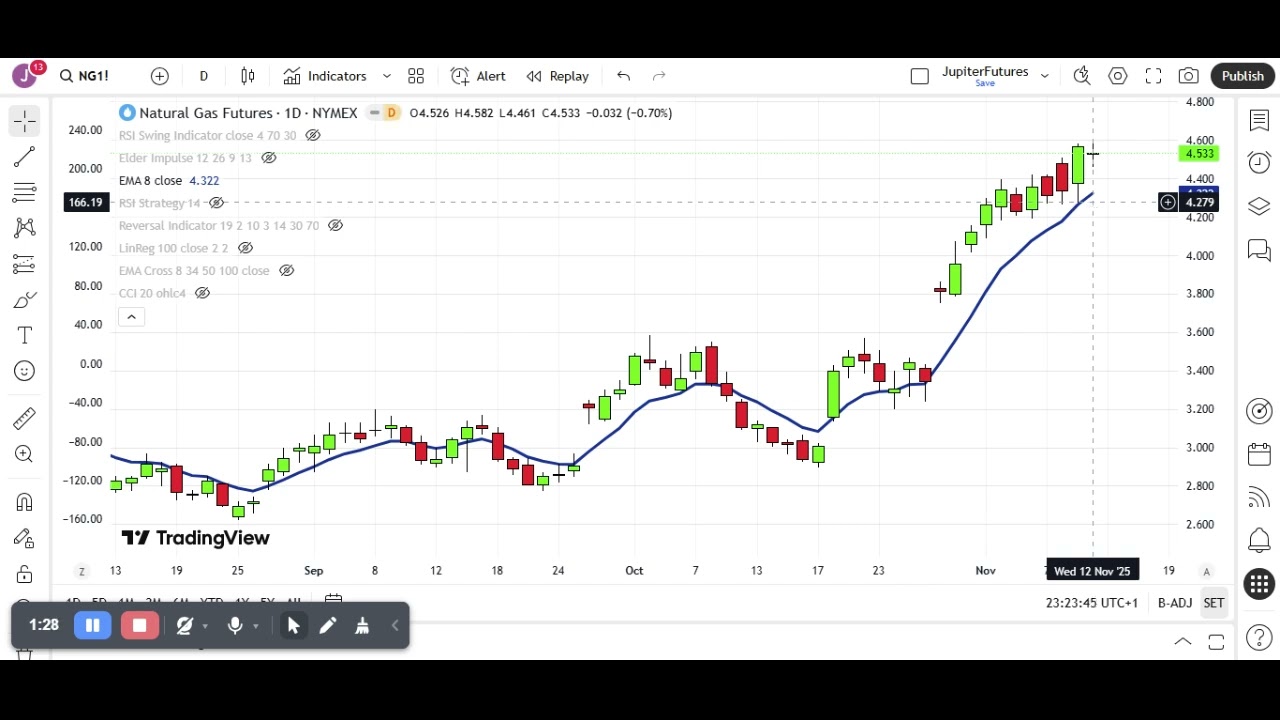Show the RSI Strategy indicator
The width and height of the screenshot is (1280, 720).
pyautogui.click(x=216, y=203)
